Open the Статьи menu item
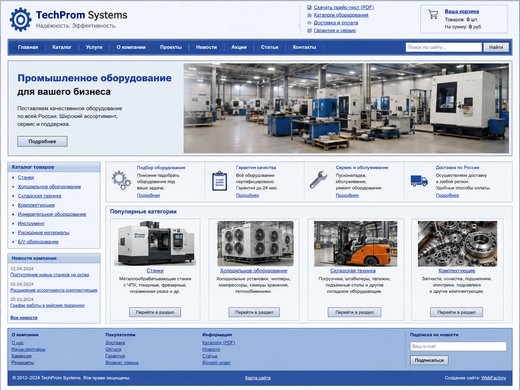Screen dimensions: 520x390 pos(270,47)
